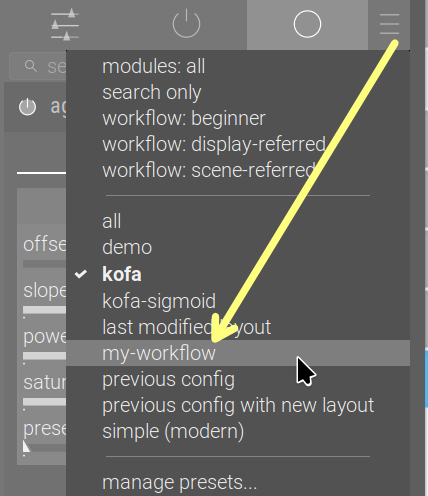
Task: Select workflow: display-referred entry
Action: point(214,145)
